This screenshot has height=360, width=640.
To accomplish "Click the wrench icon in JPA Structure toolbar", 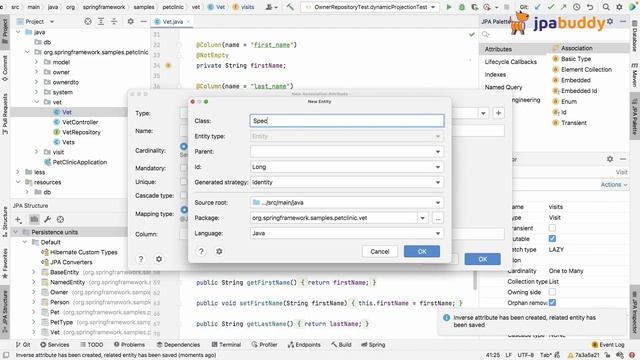I will pyautogui.click(x=47, y=220).
